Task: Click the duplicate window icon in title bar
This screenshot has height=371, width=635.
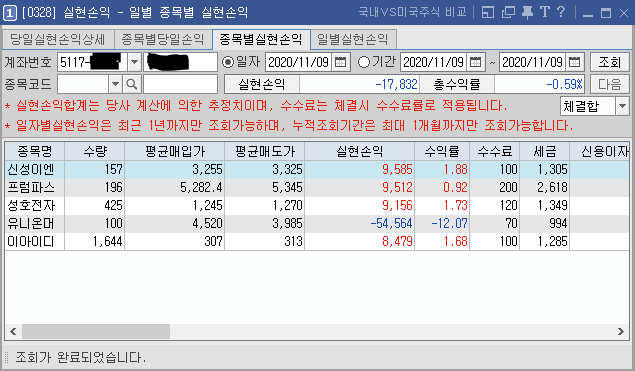Action: 508,13
